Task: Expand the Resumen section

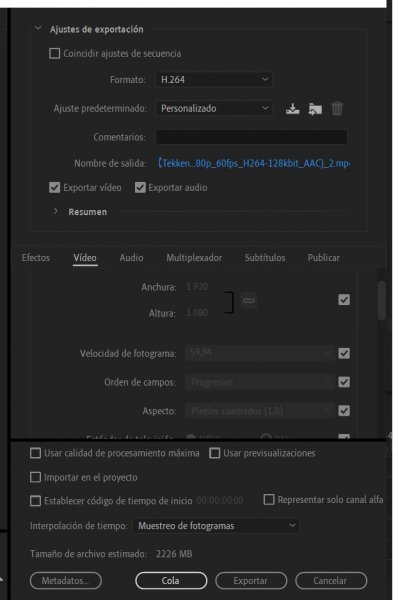Action: click(55, 211)
